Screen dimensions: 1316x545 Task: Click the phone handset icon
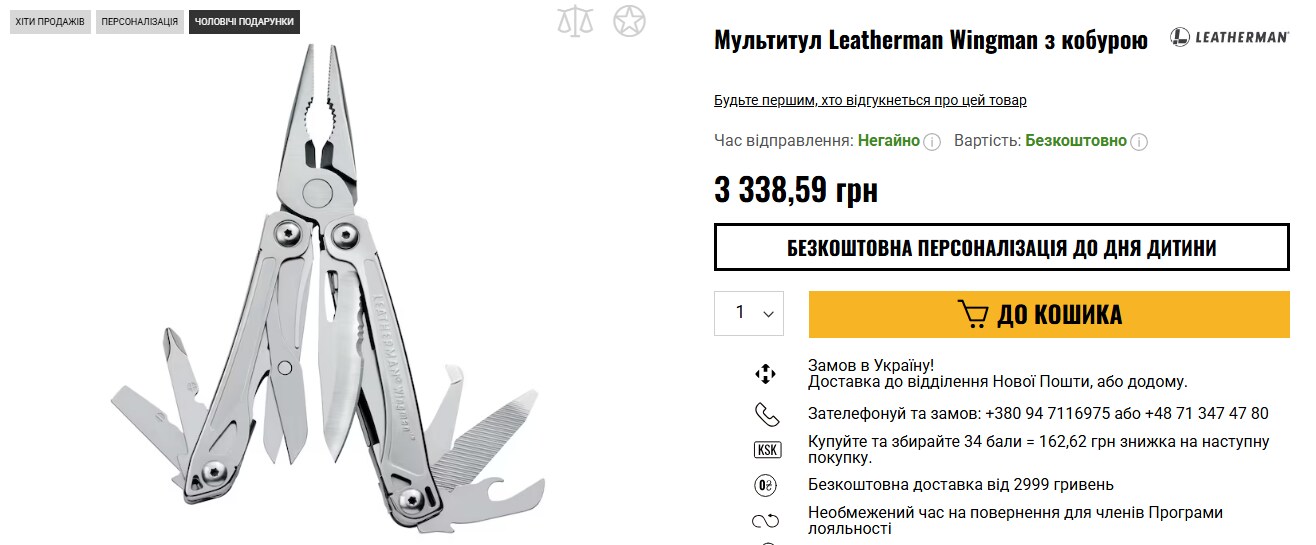(x=765, y=414)
